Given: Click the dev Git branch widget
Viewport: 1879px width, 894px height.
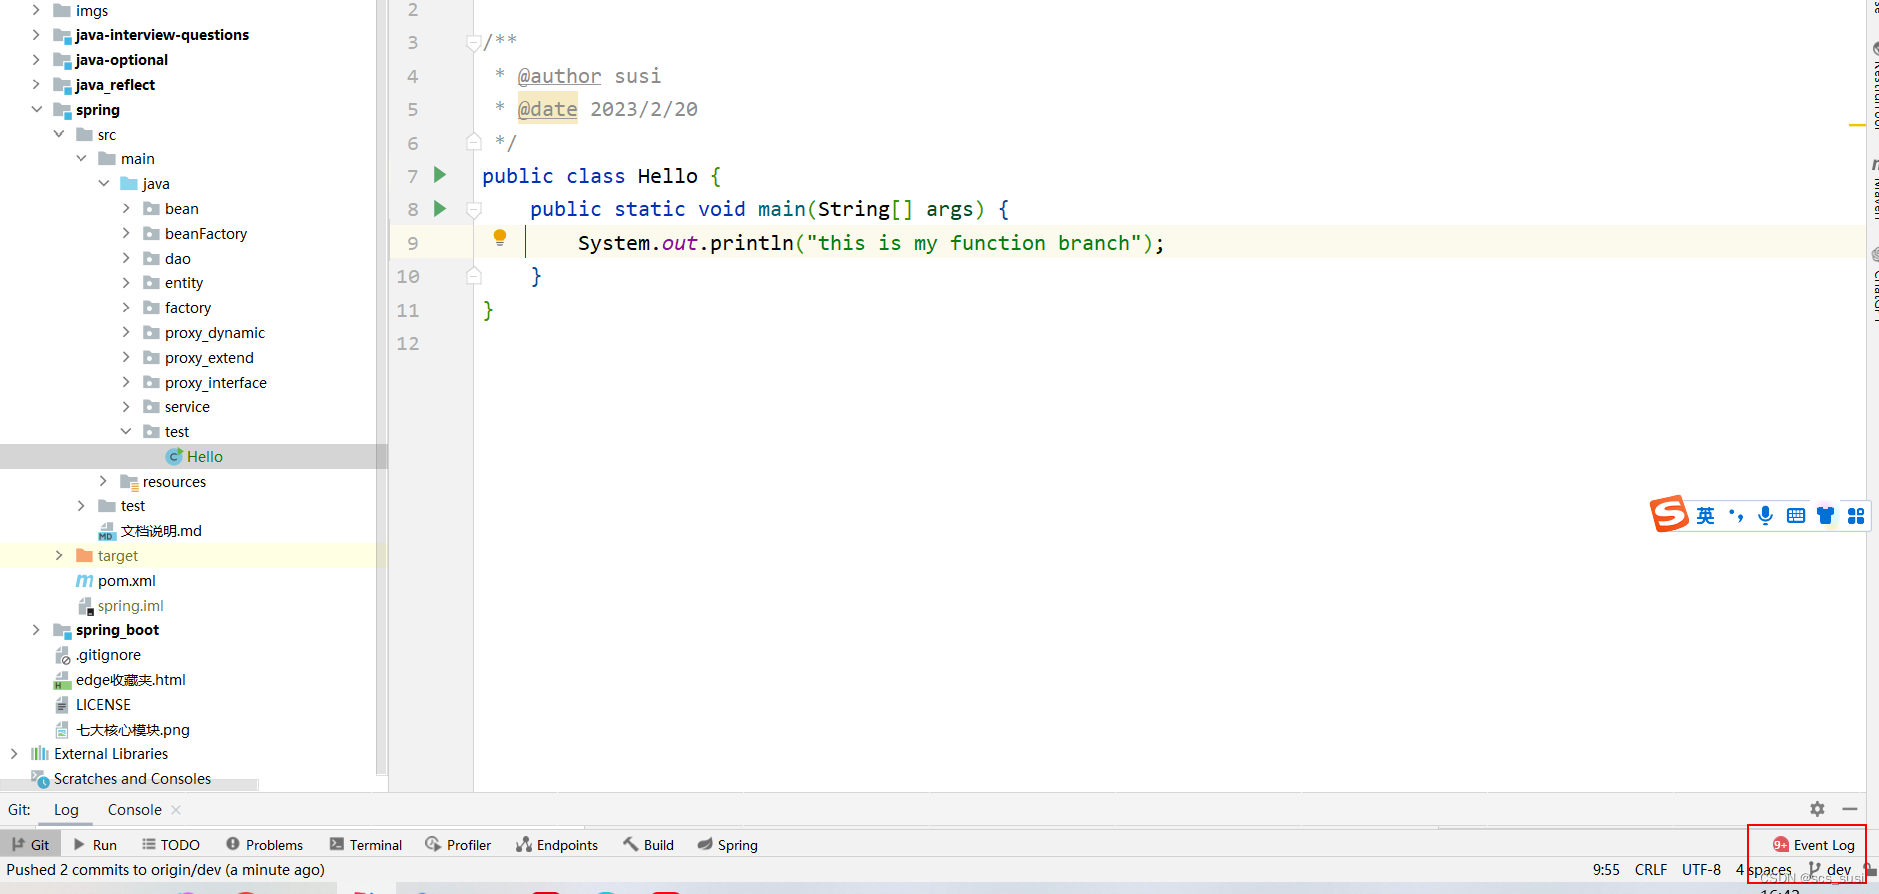Looking at the screenshot, I should pos(1830,870).
